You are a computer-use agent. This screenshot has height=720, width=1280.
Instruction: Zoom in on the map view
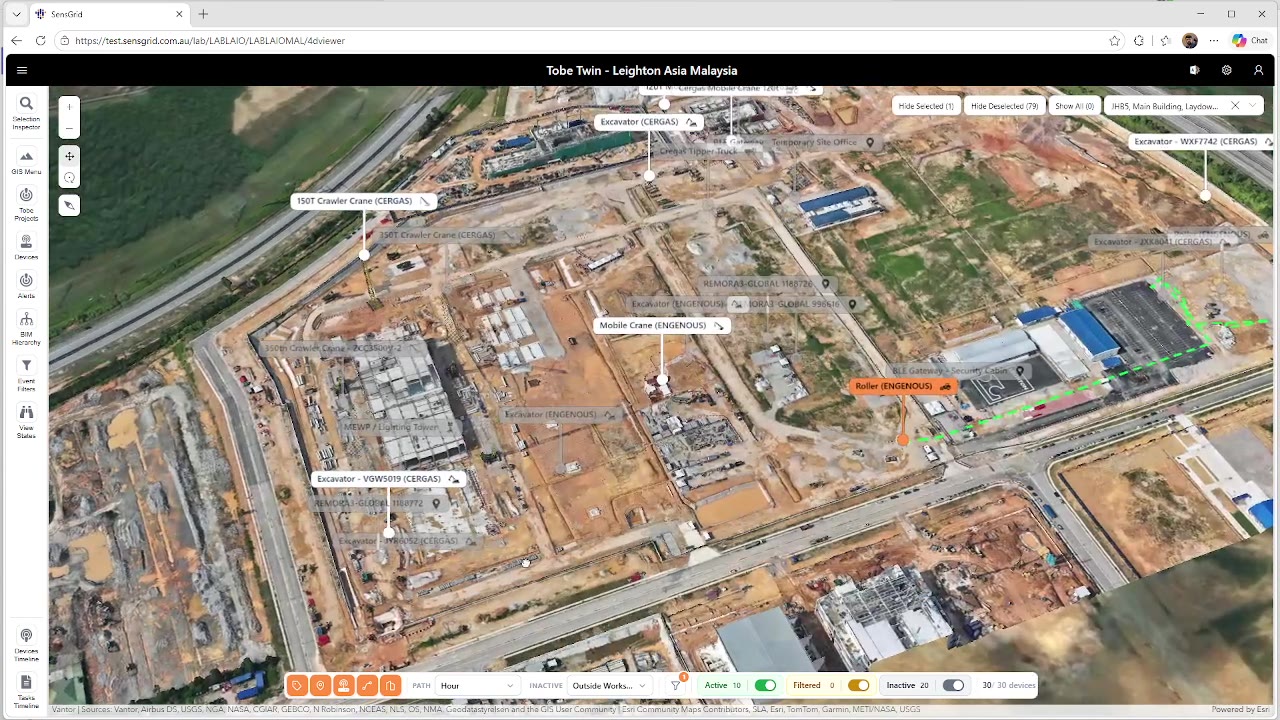tap(69, 106)
